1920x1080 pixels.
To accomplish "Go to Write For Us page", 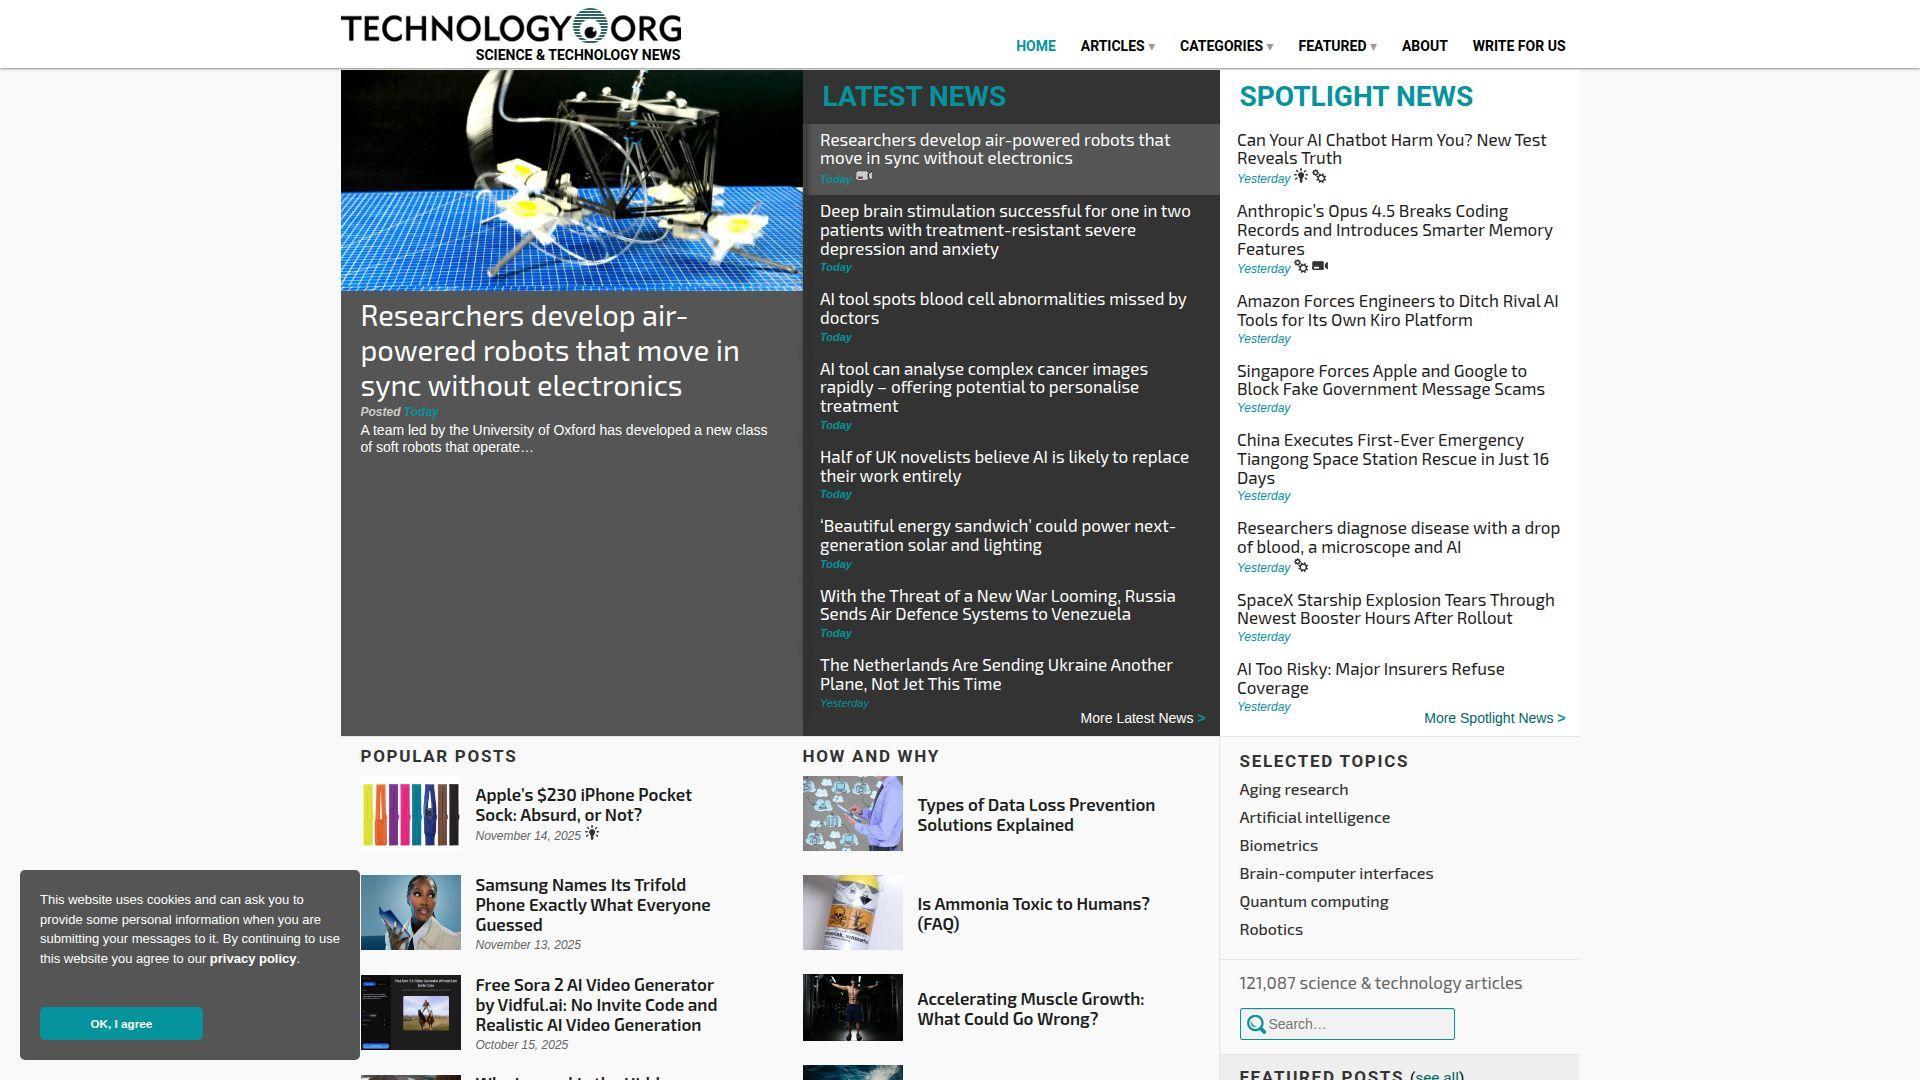I will point(1518,46).
